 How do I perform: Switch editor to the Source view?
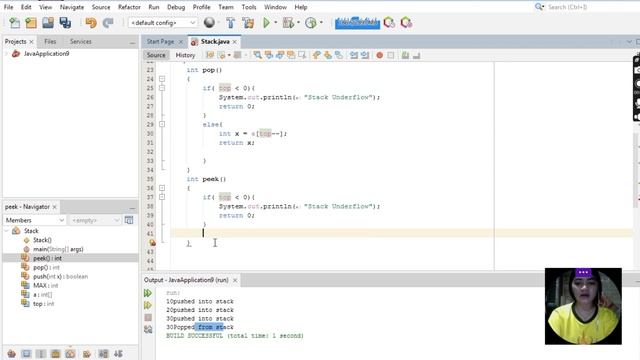point(156,55)
